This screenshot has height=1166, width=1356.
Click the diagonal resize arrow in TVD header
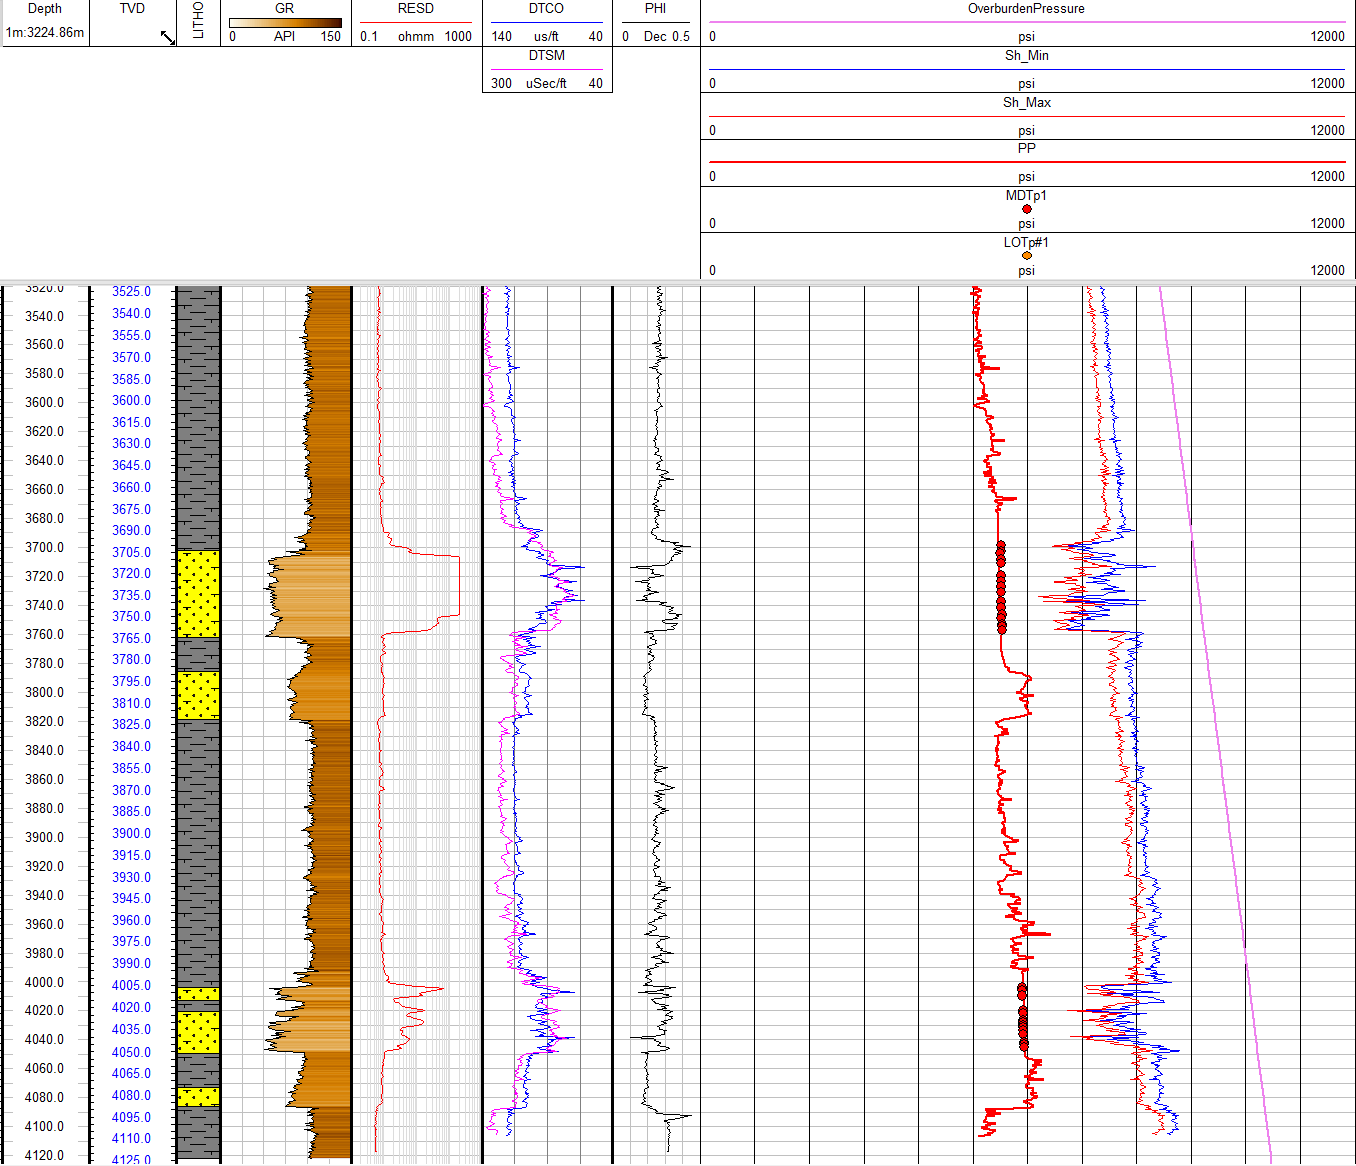167,38
